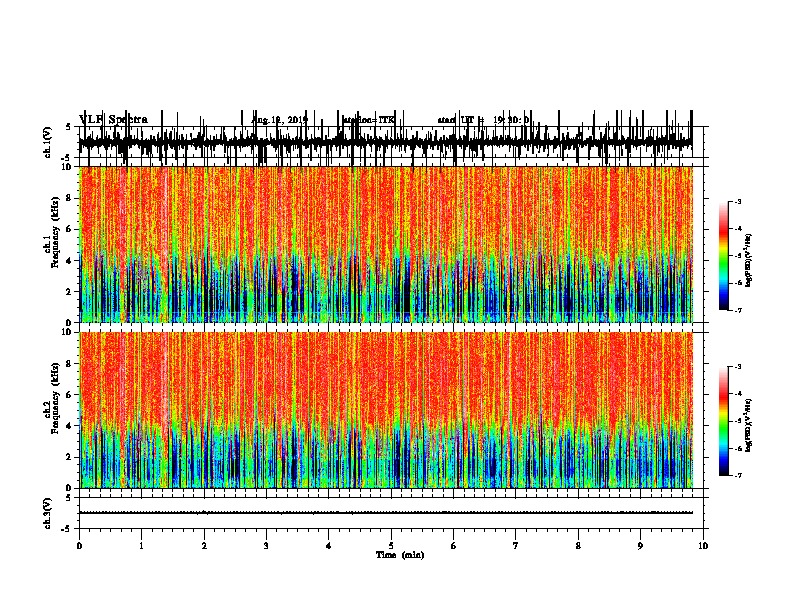Click the ch.1 frequency spectrogram panel

(385, 244)
